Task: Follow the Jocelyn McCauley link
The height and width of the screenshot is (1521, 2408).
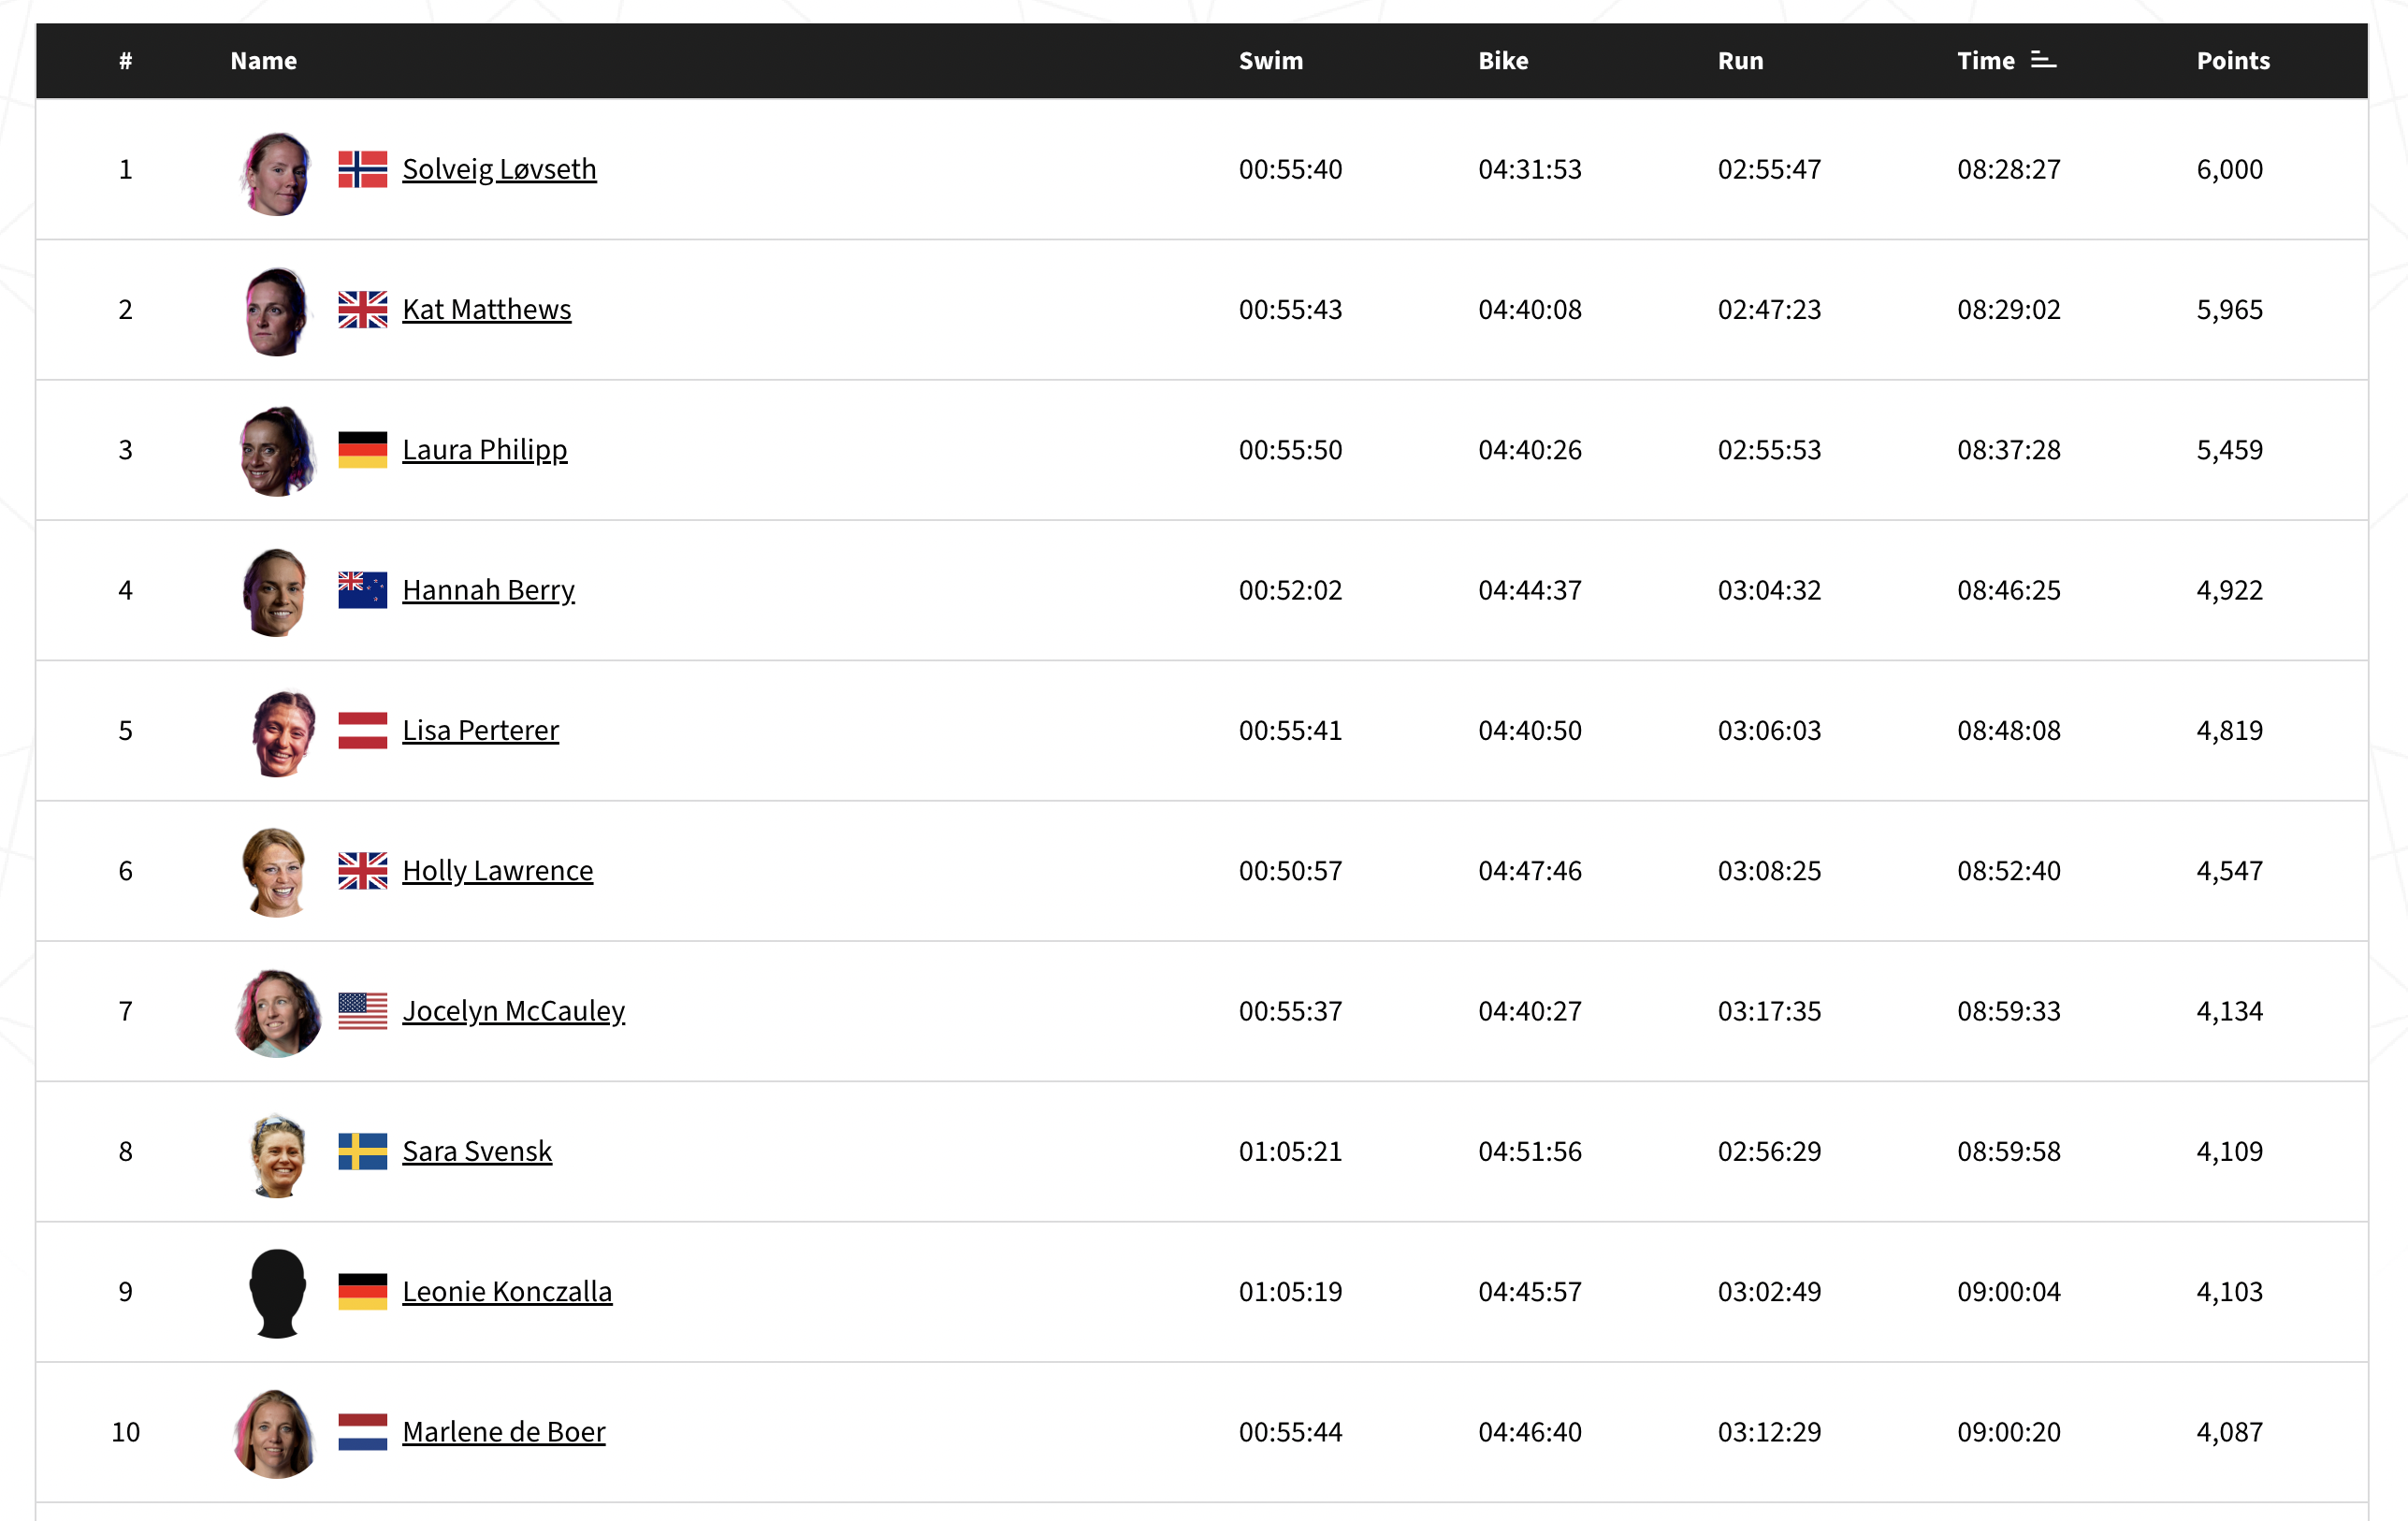Action: 513,1011
